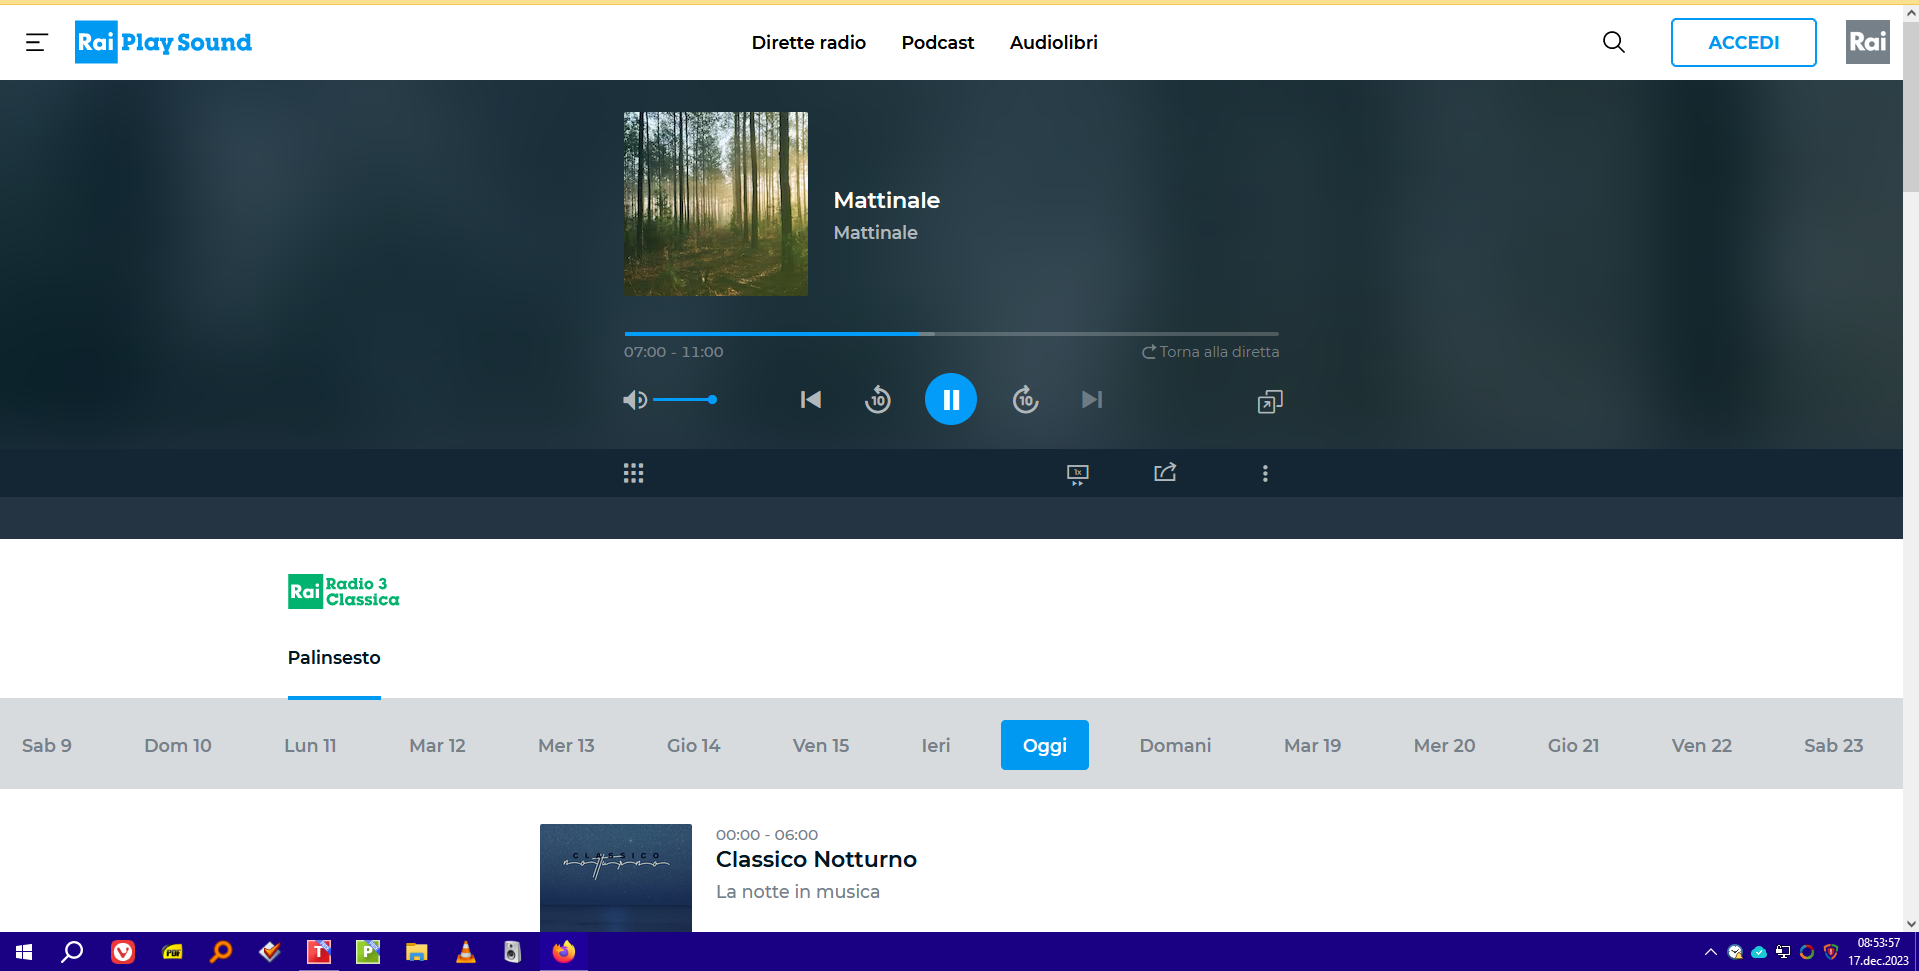Select the Oggi day button

(1044, 745)
